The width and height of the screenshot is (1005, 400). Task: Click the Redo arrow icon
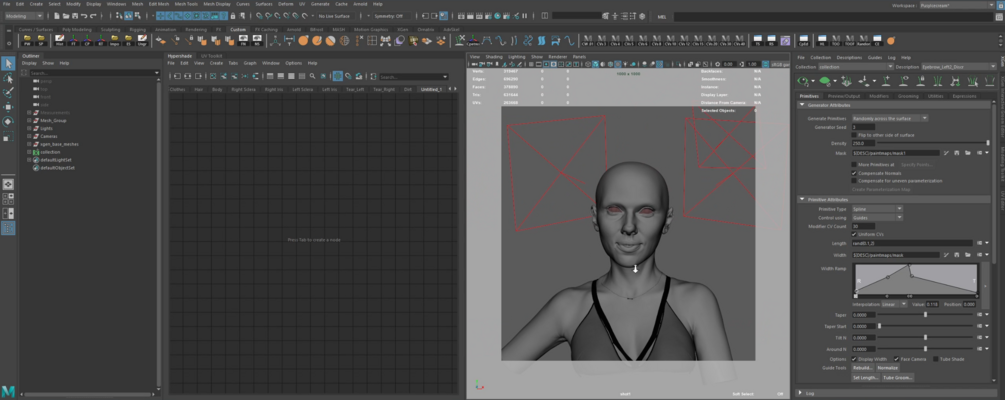coord(94,15)
